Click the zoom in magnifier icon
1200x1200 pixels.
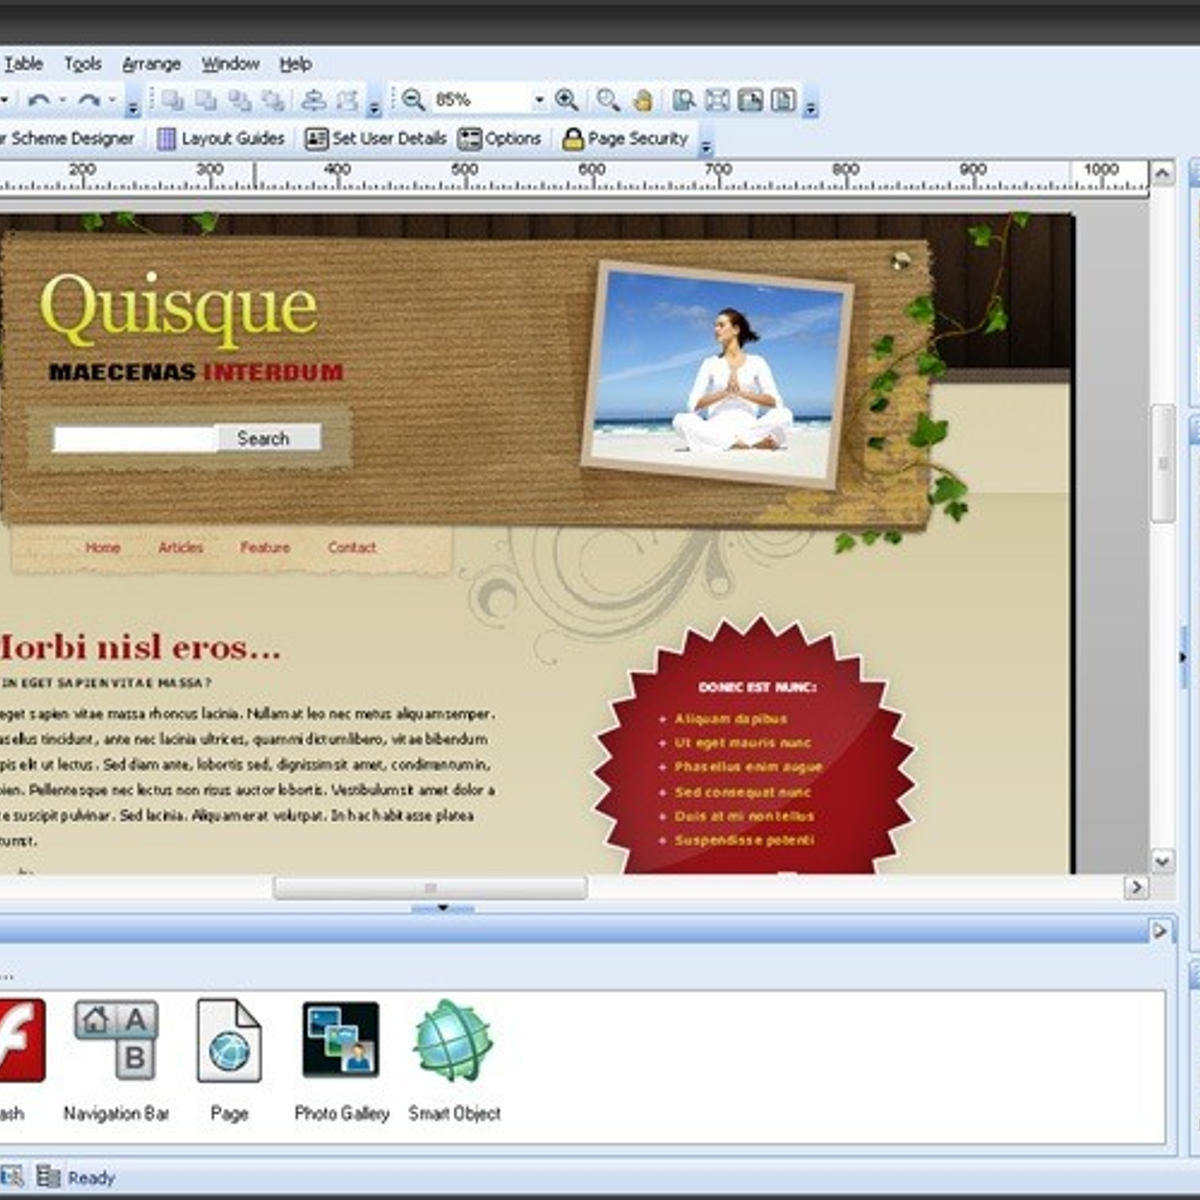pyautogui.click(x=567, y=100)
